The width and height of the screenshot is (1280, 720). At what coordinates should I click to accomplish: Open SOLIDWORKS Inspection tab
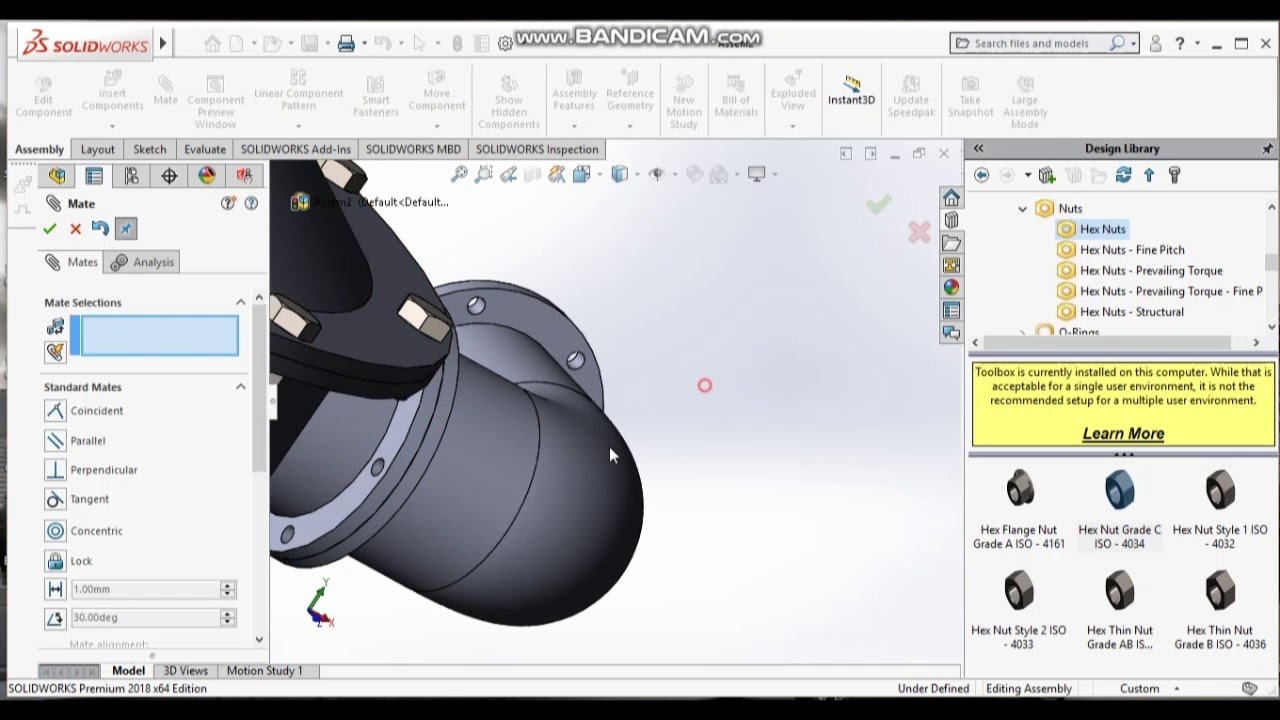pos(537,149)
